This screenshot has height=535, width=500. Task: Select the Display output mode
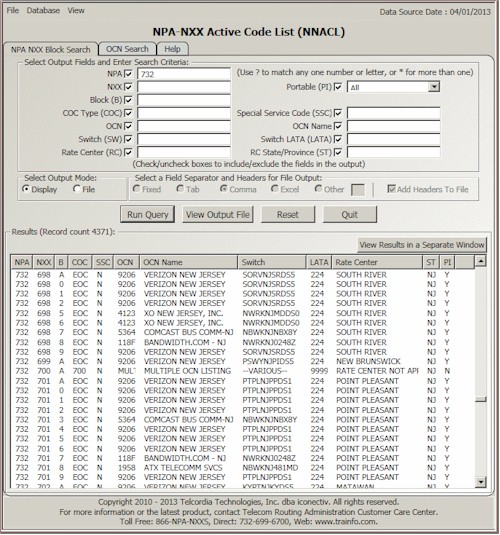click(26, 189)
